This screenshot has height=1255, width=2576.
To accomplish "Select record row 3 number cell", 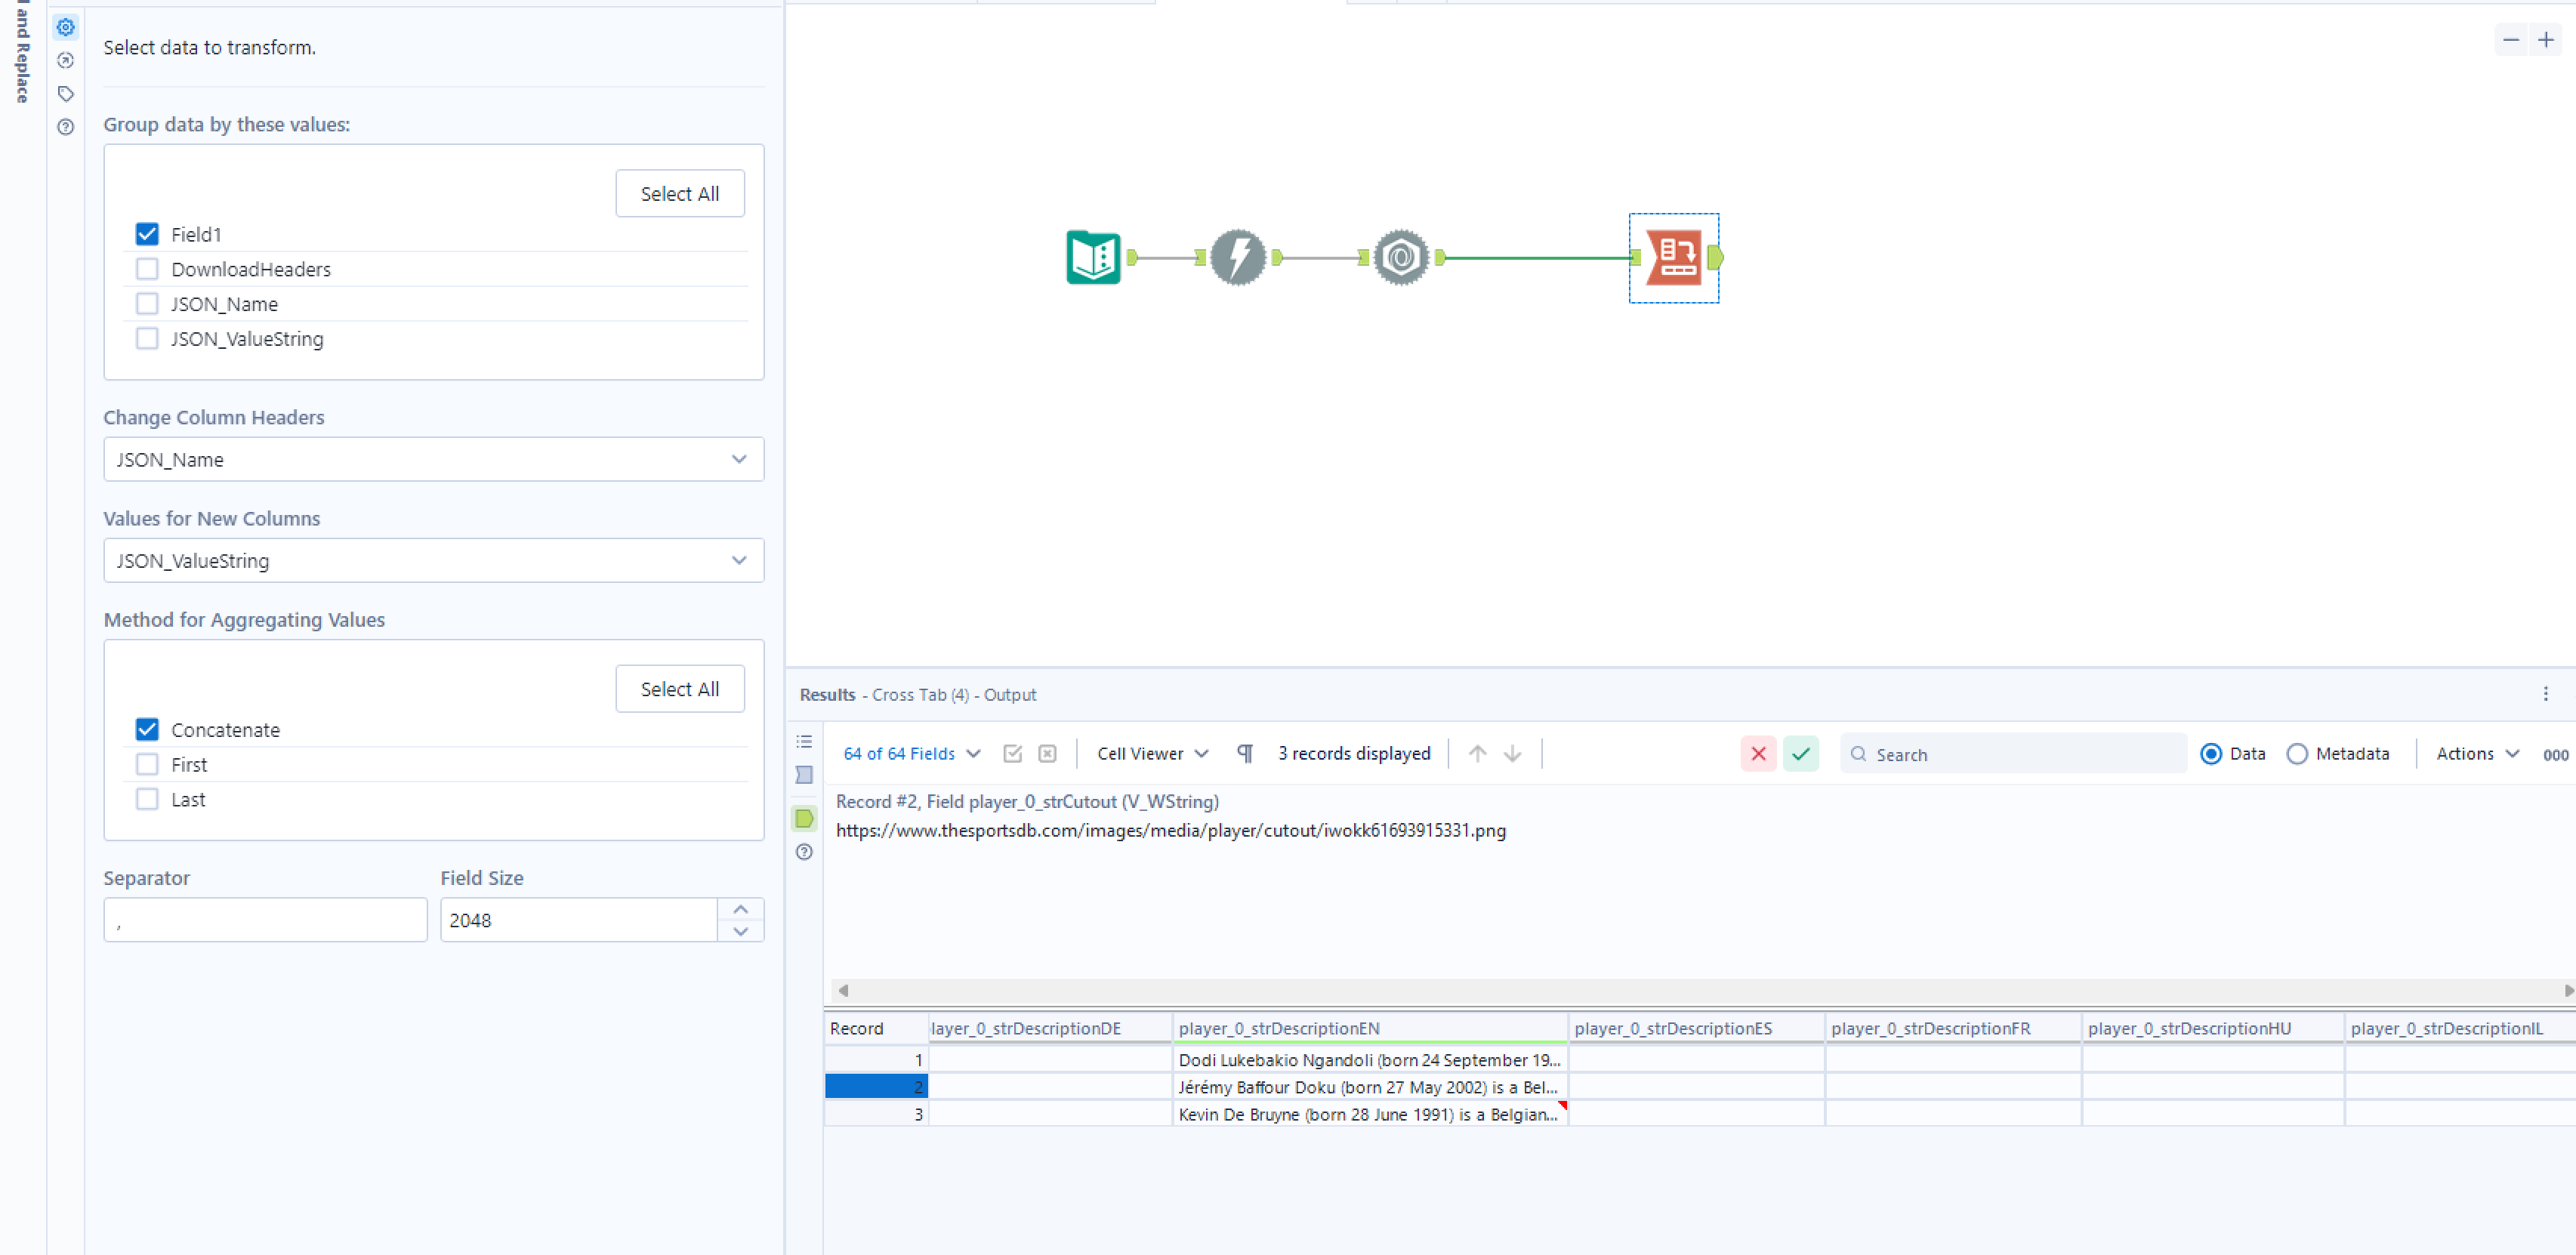I will [x=877, y=1114].
